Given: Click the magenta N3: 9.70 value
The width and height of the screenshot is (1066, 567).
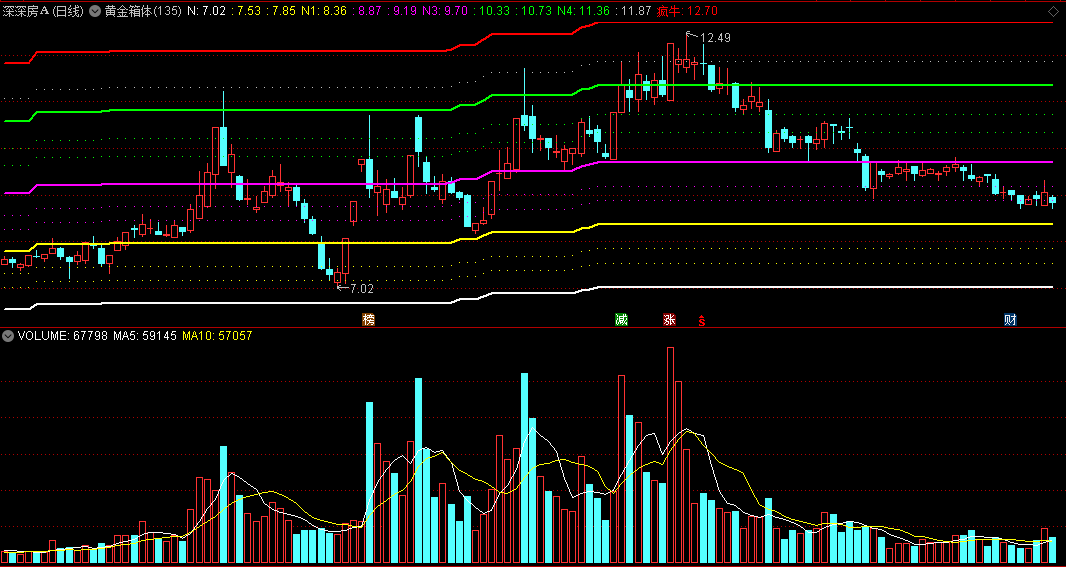Looking at the screenshot, I should pyautogui.click(x=446, y=11).
